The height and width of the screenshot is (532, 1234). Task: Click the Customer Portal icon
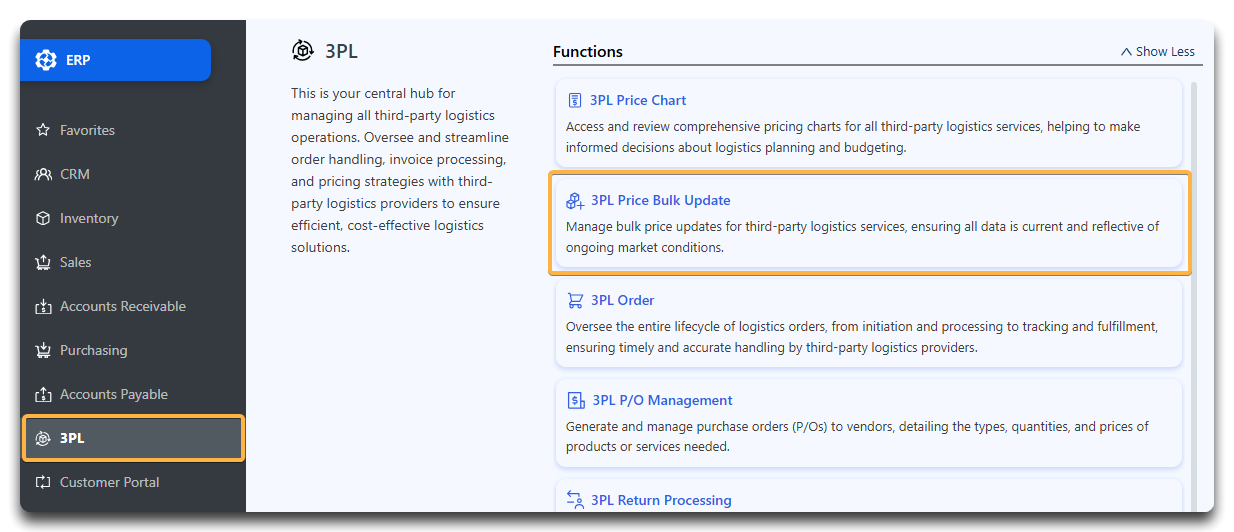coord(43,482)
